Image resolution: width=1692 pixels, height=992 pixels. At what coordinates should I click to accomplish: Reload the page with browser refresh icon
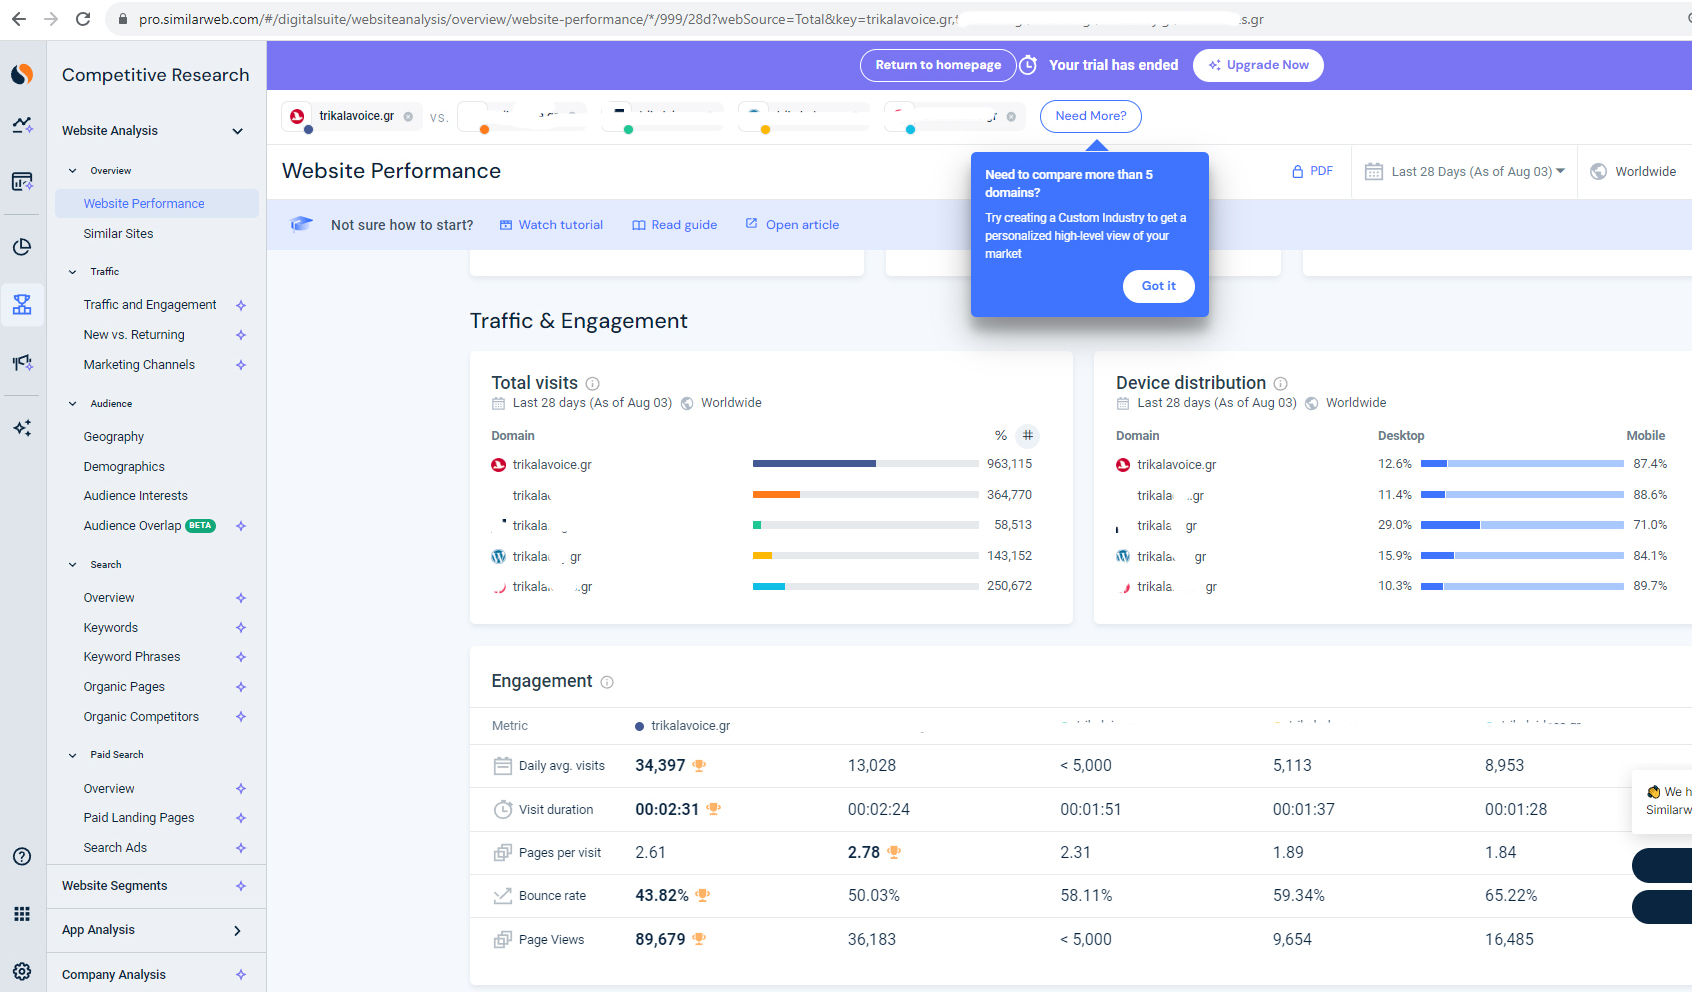tap(83, 19)
